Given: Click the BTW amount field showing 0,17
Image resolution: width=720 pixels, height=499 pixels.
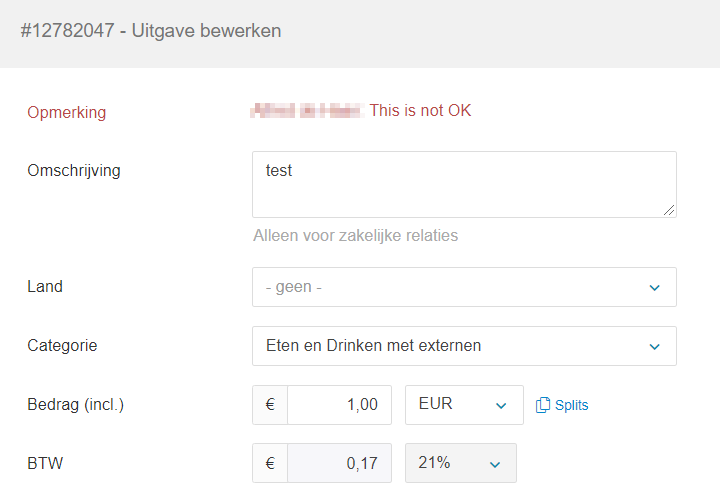Looking at the screenshot, I should [339, 464].
